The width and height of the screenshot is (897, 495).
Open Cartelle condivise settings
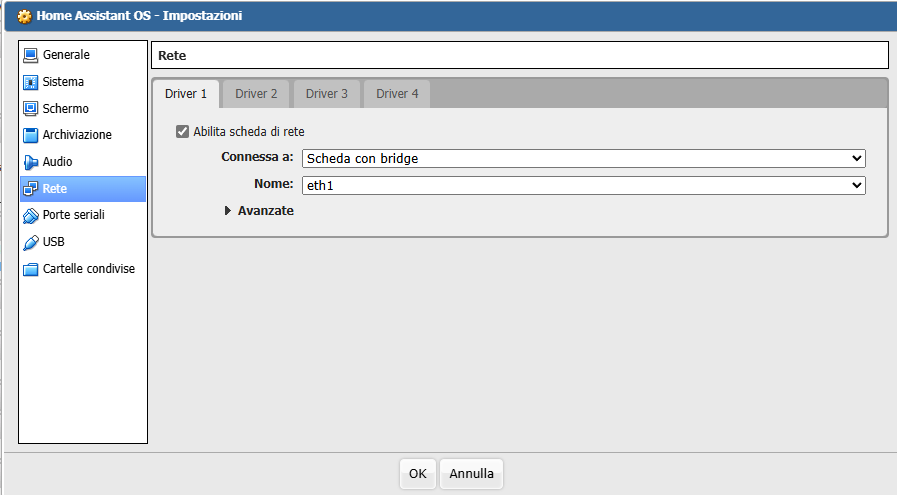(x=83, y=269)
